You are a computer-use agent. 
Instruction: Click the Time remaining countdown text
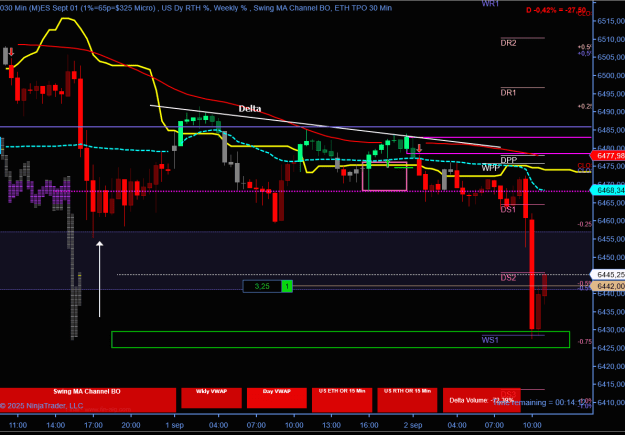(x=540, y=402)
